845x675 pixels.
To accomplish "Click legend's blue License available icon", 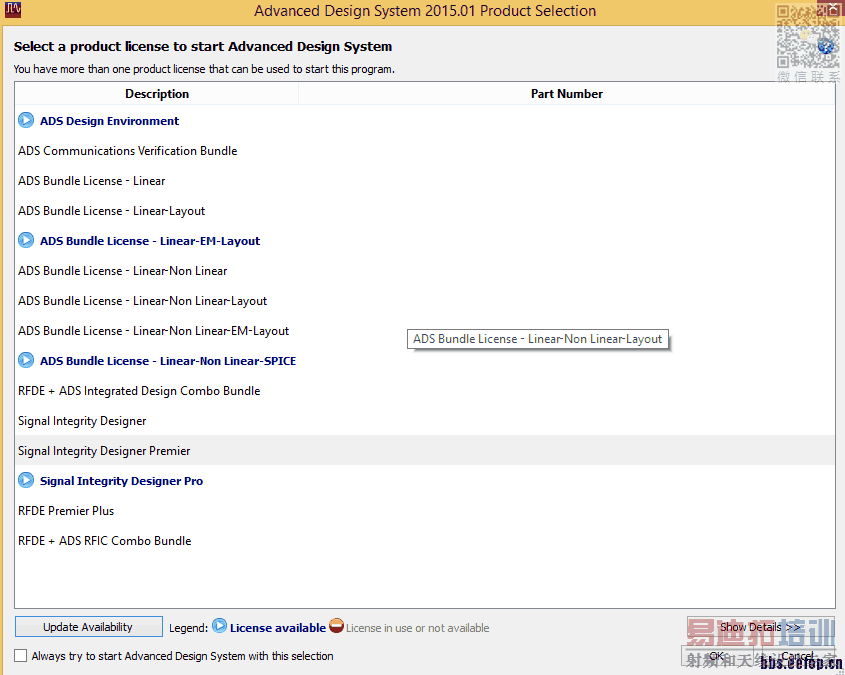I will (219, 626).
